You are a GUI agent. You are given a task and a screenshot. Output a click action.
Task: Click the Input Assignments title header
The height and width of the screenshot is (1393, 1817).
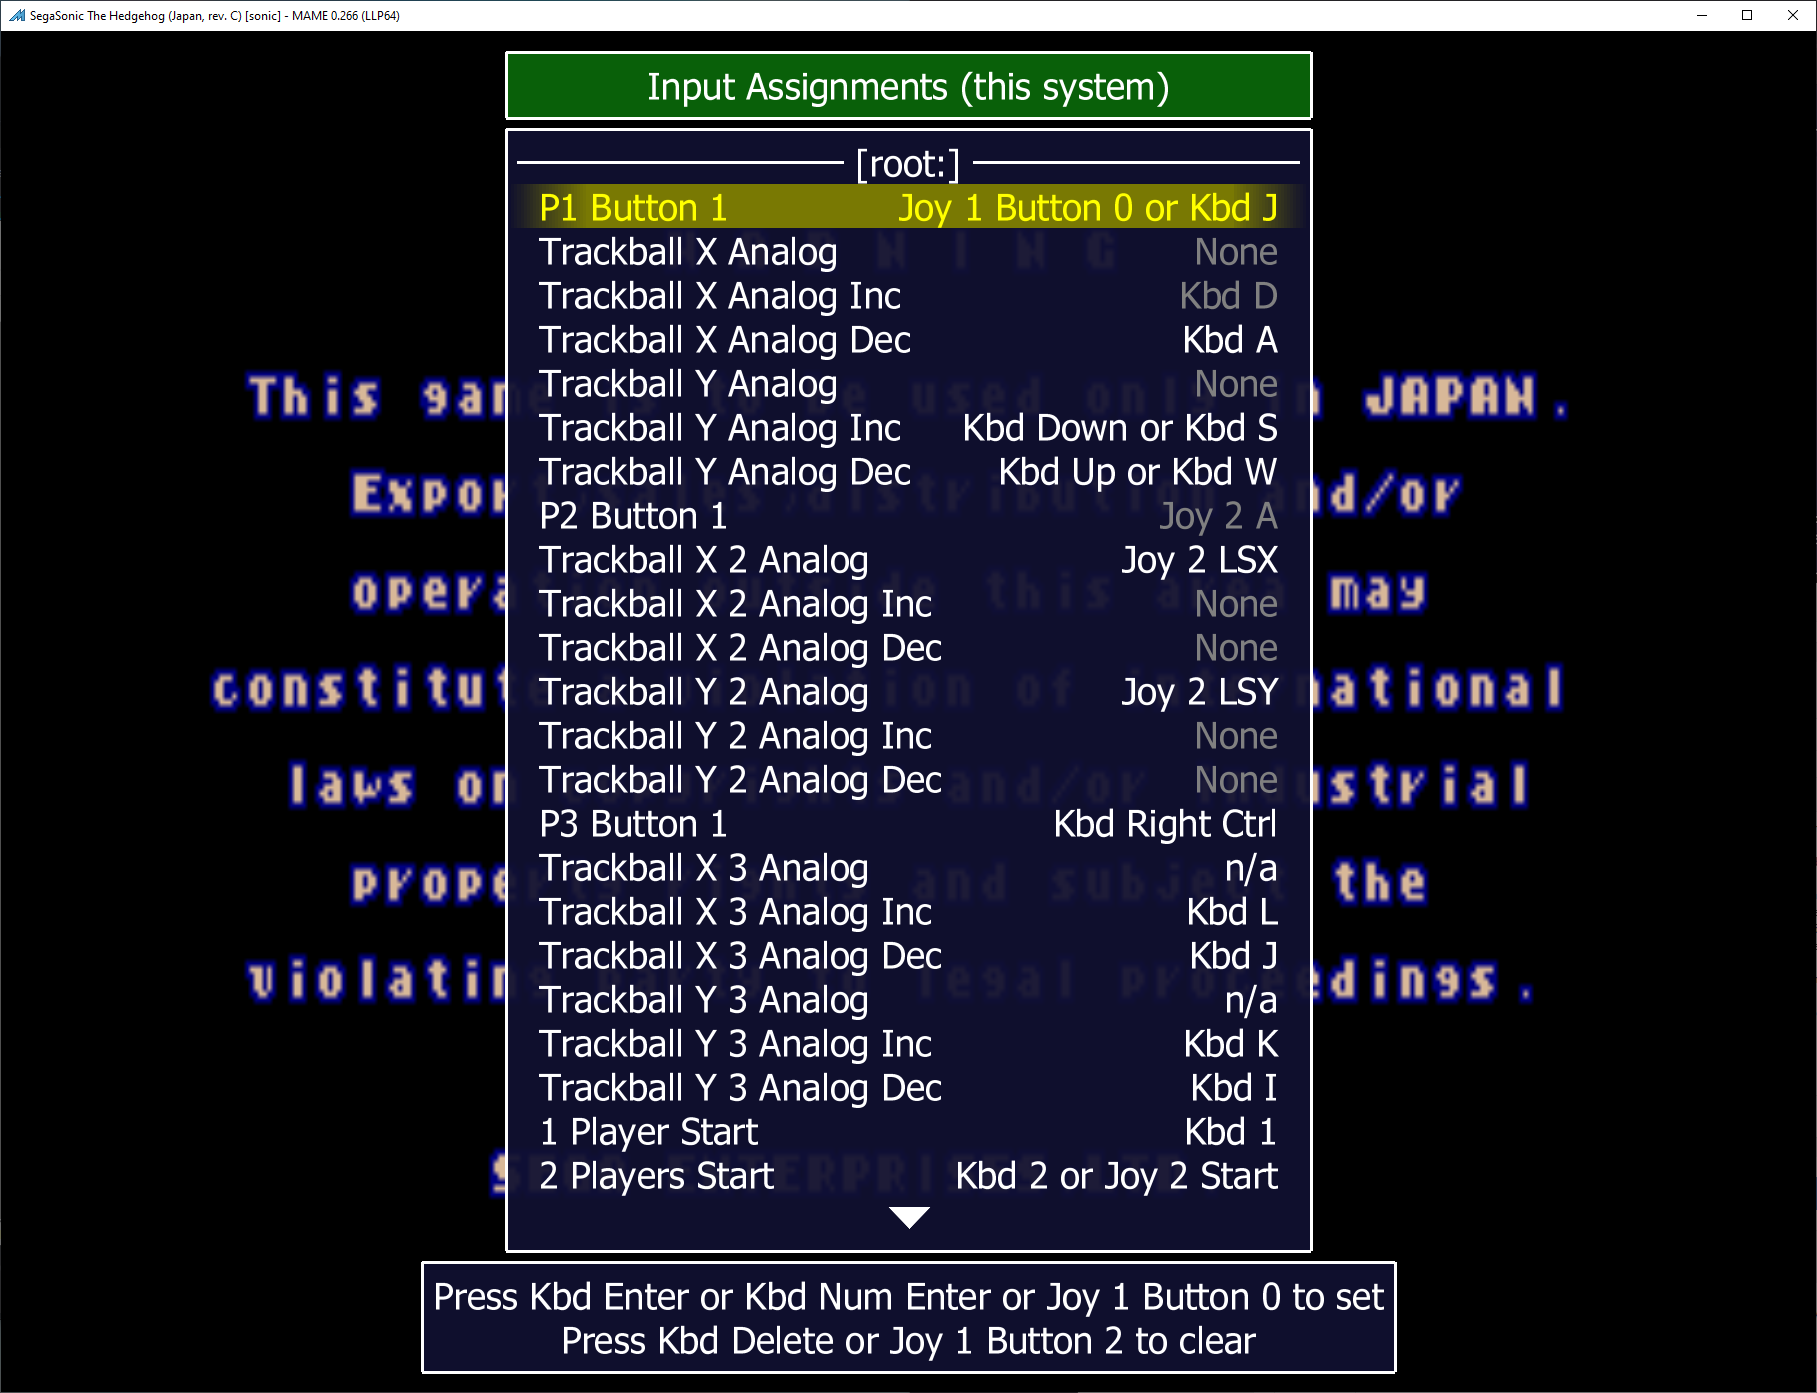[908, 86]
